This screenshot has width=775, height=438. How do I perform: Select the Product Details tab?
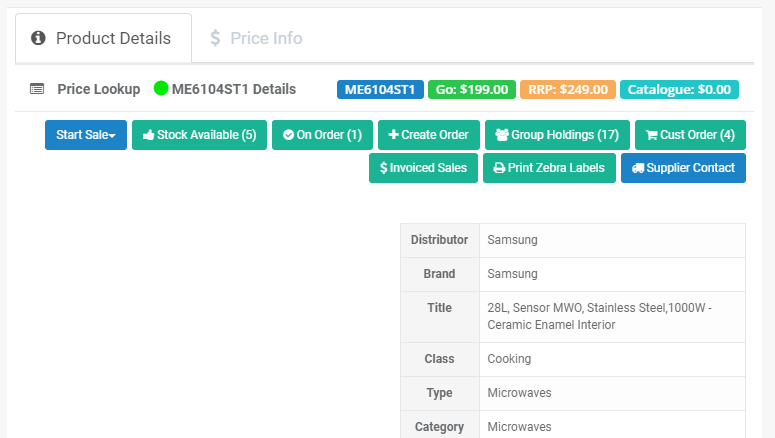(x=102, y=38)
